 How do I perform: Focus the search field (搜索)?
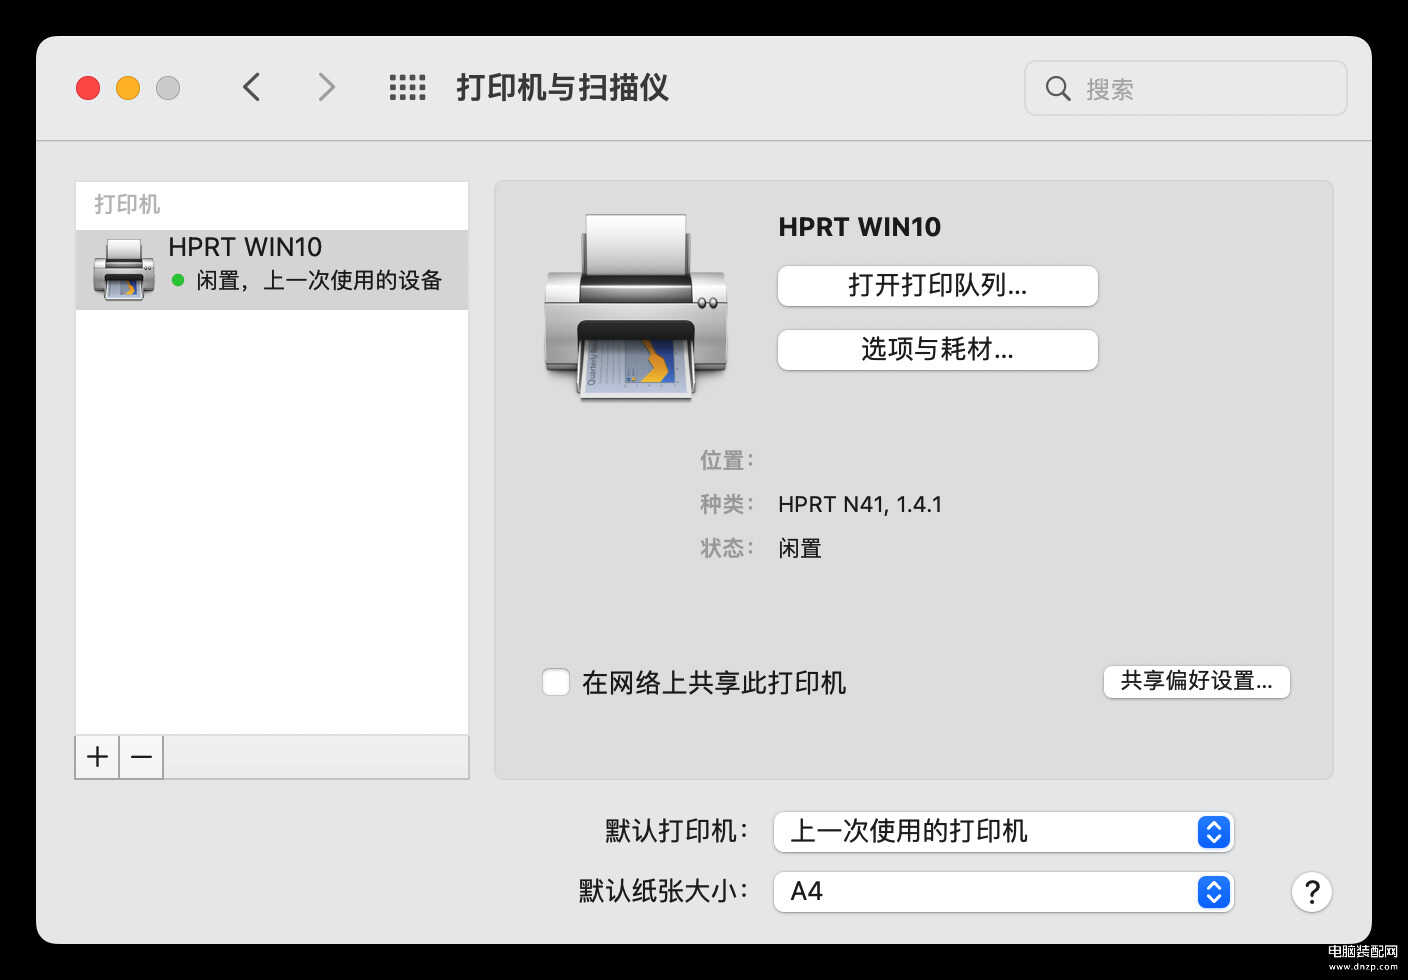[x=1185, y=88]
